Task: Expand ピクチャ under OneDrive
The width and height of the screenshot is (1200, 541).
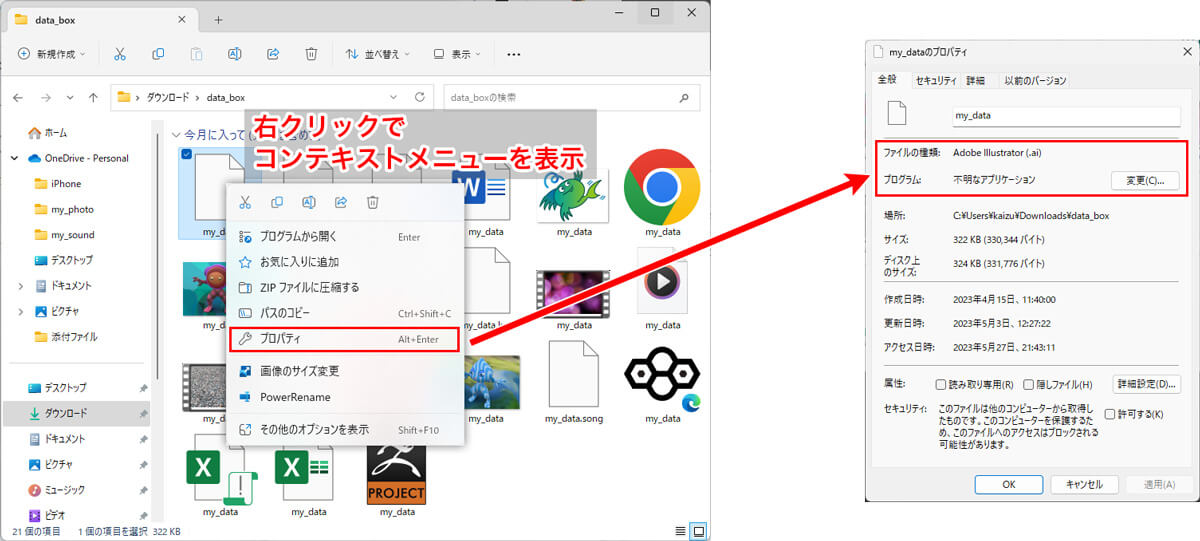Action: [x=21, y=312]
